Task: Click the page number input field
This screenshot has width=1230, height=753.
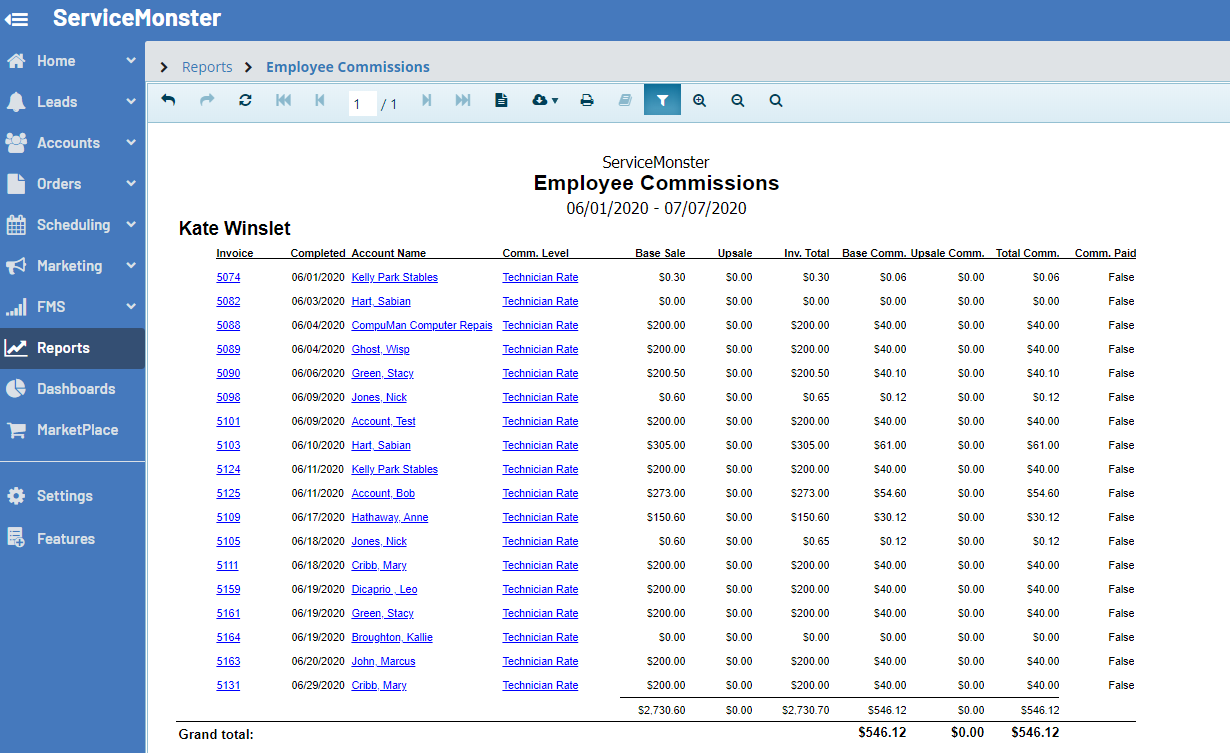Action: coord(362,103)
